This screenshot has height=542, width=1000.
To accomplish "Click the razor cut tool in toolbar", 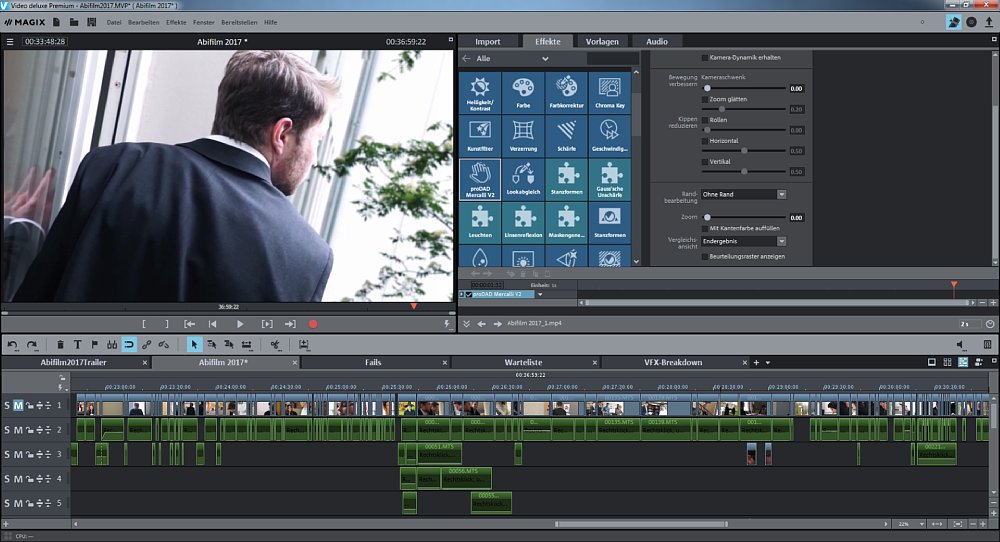I will [x=275, y=344].
